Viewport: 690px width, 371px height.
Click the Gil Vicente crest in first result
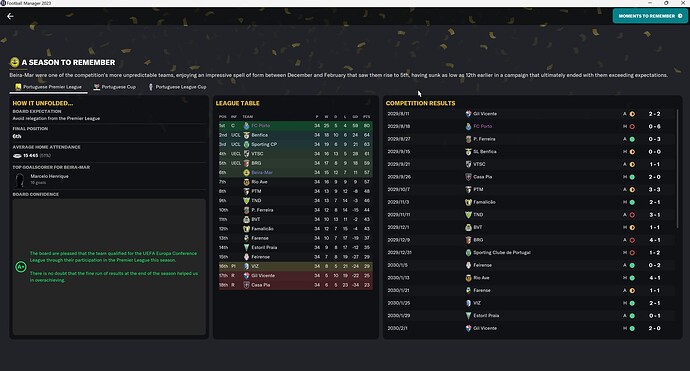(468, 114)
